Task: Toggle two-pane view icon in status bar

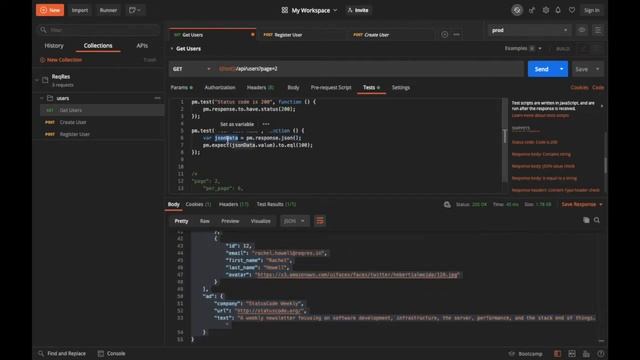Action: click(x=558, y=354)
